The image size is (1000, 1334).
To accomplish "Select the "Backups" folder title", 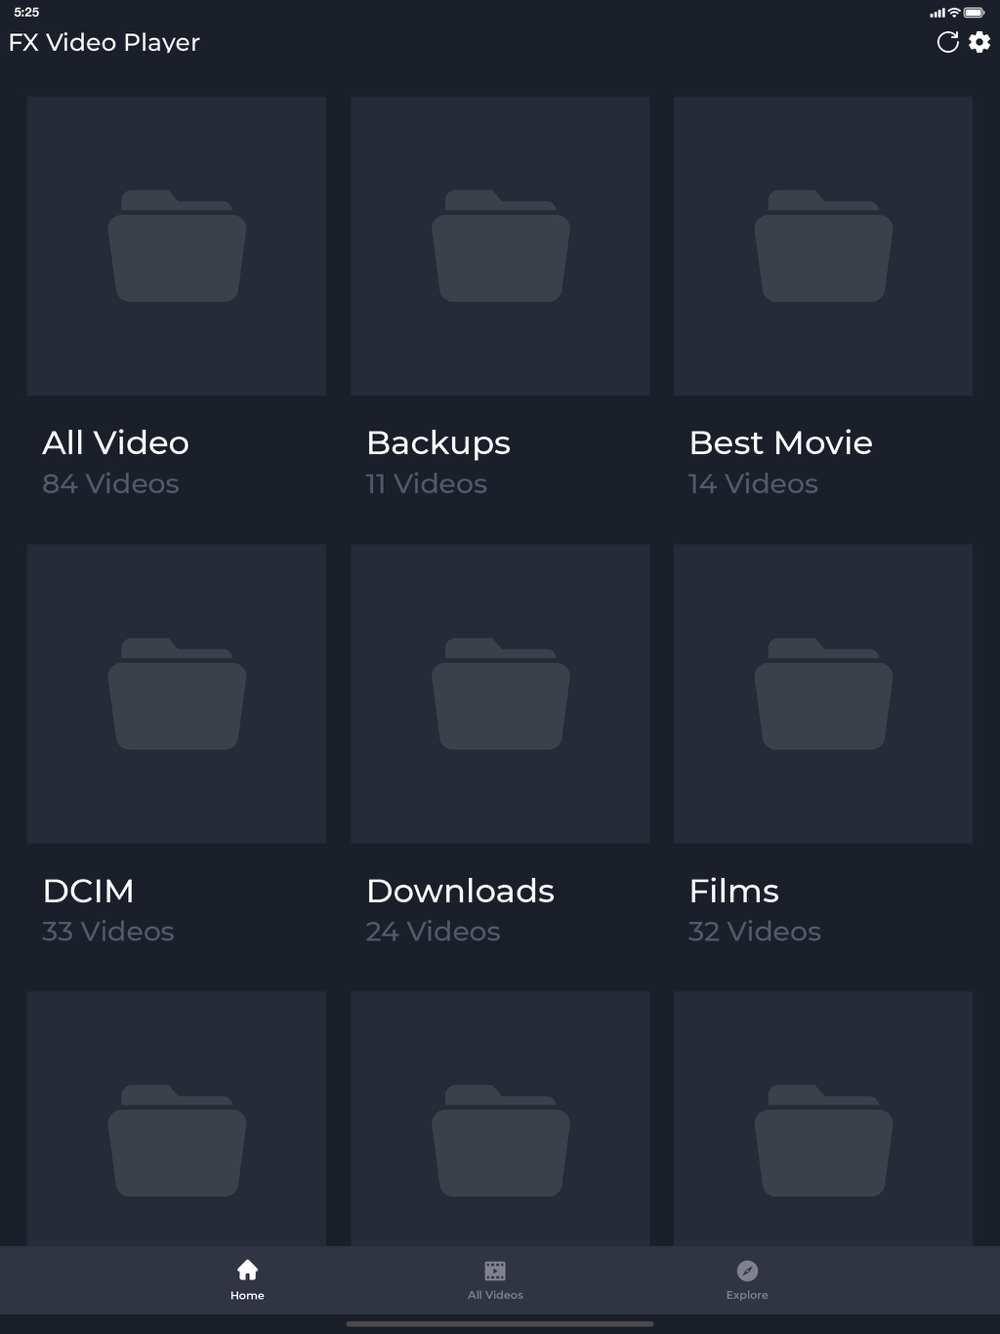I will click(438, 443).
